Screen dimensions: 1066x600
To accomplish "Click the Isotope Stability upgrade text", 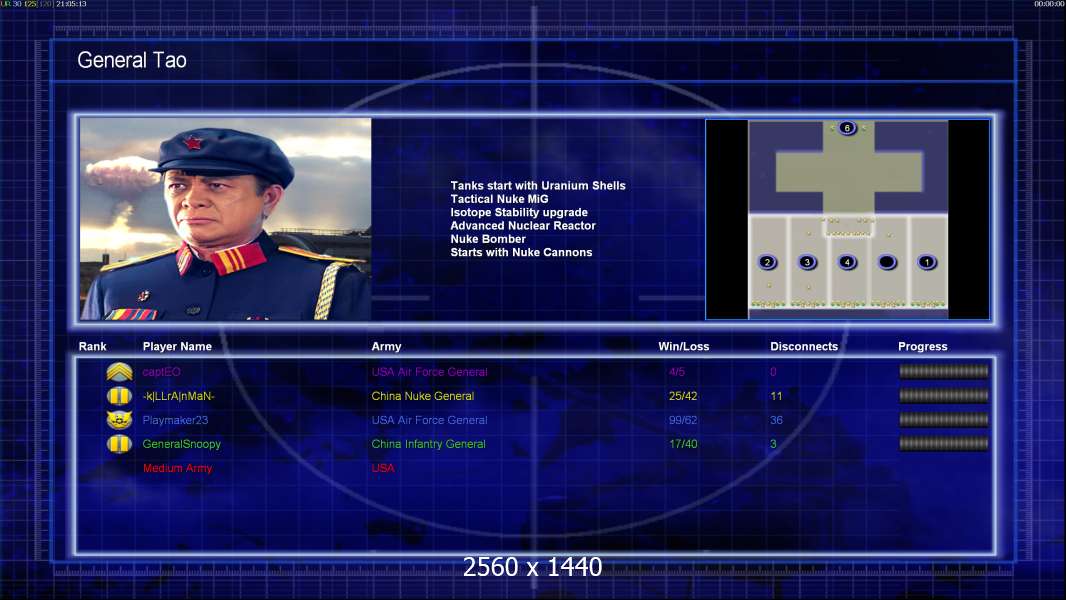I will pyautogui.click(x=519, y=212).
